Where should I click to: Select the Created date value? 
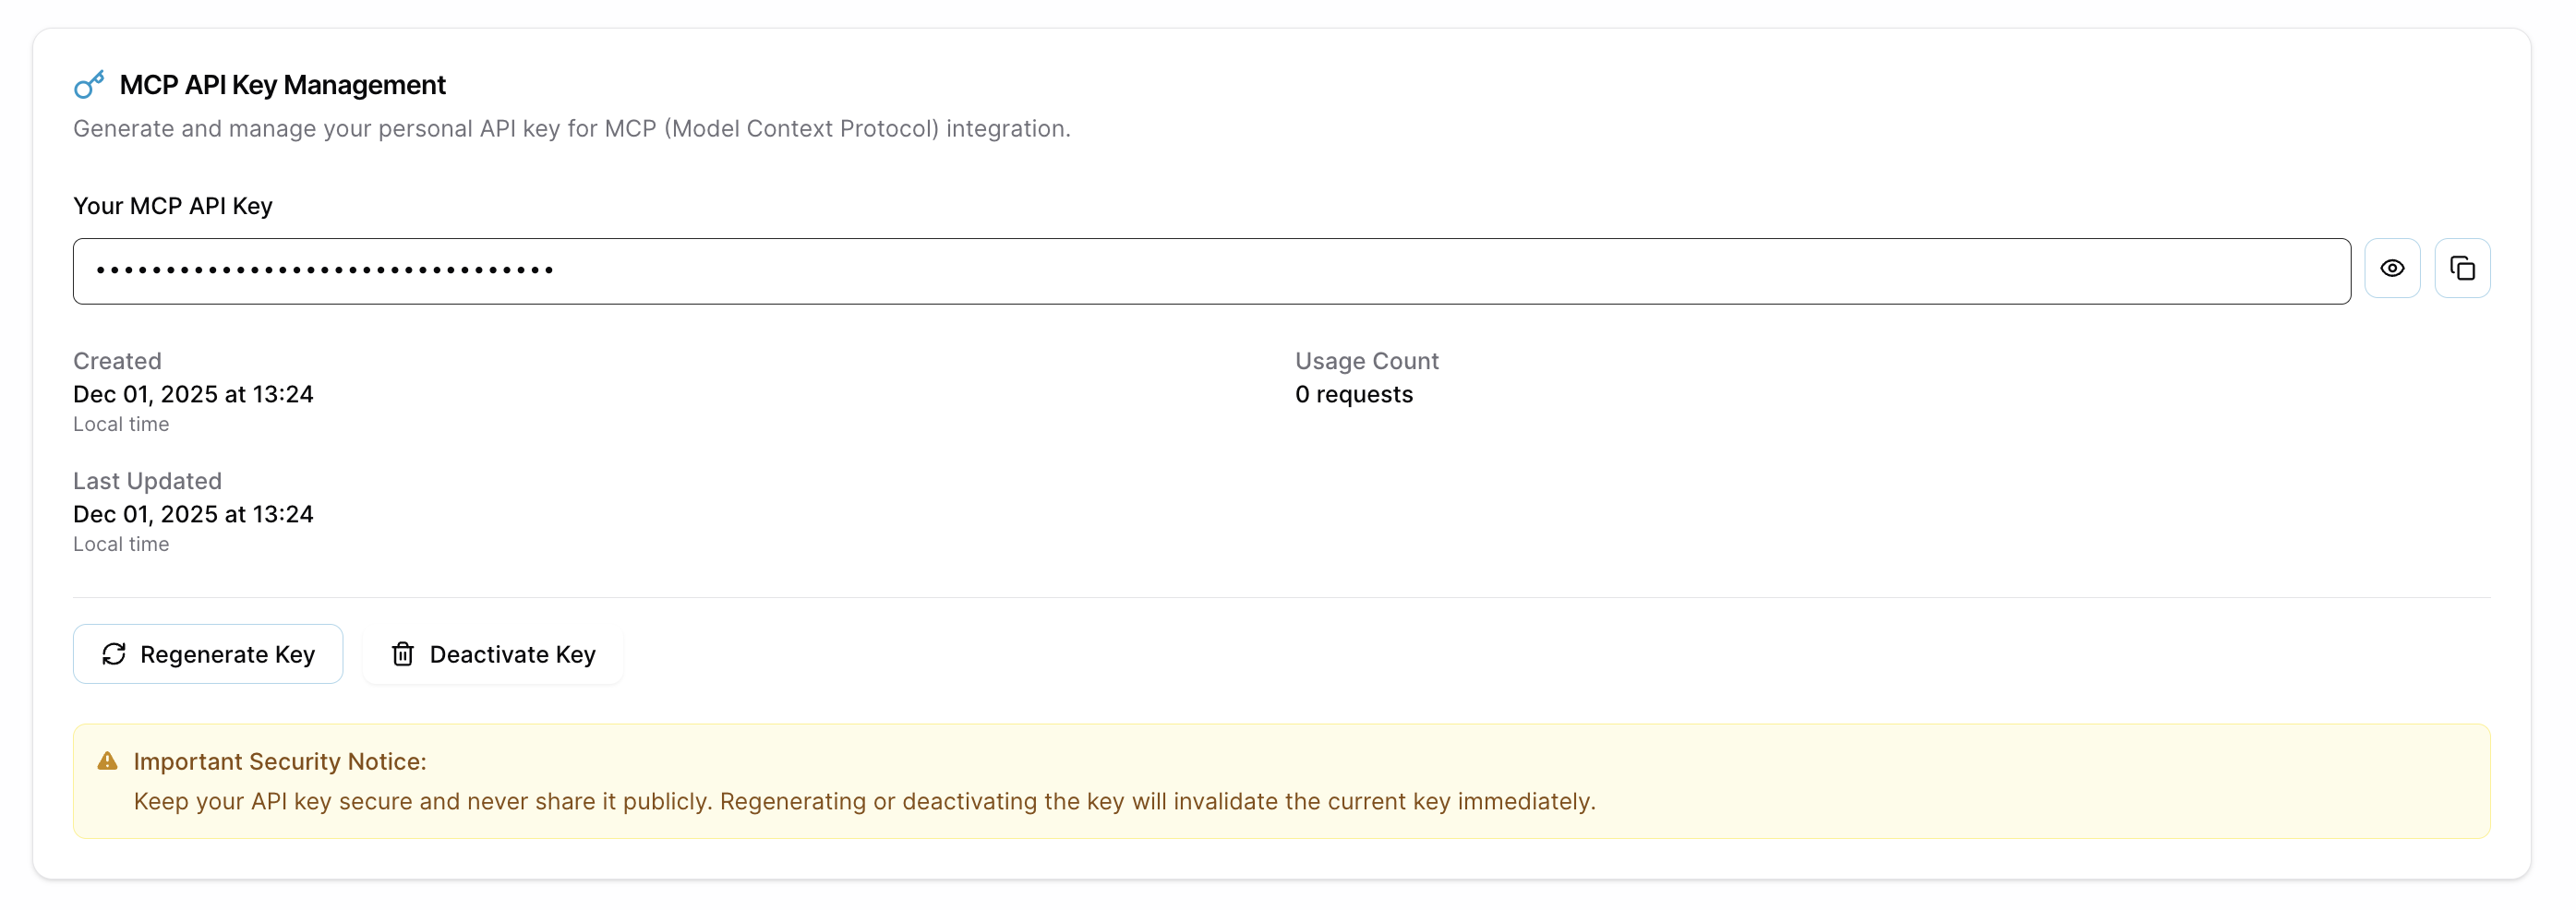point(193,394)
